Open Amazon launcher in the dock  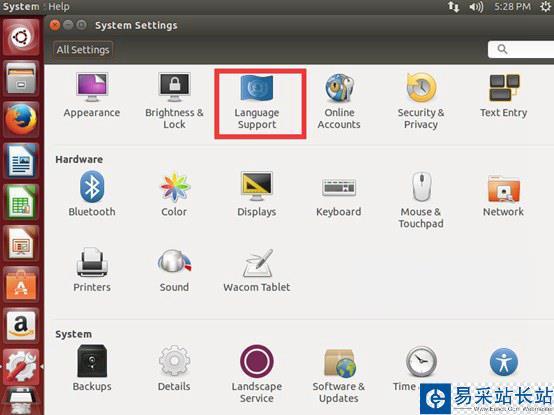tap(21, 326)
